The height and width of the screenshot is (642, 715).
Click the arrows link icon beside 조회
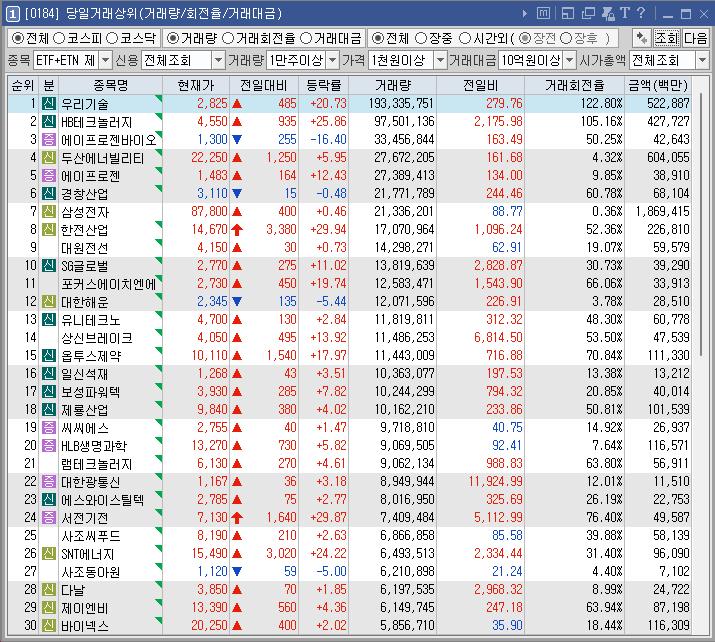(x=642, y=38)
